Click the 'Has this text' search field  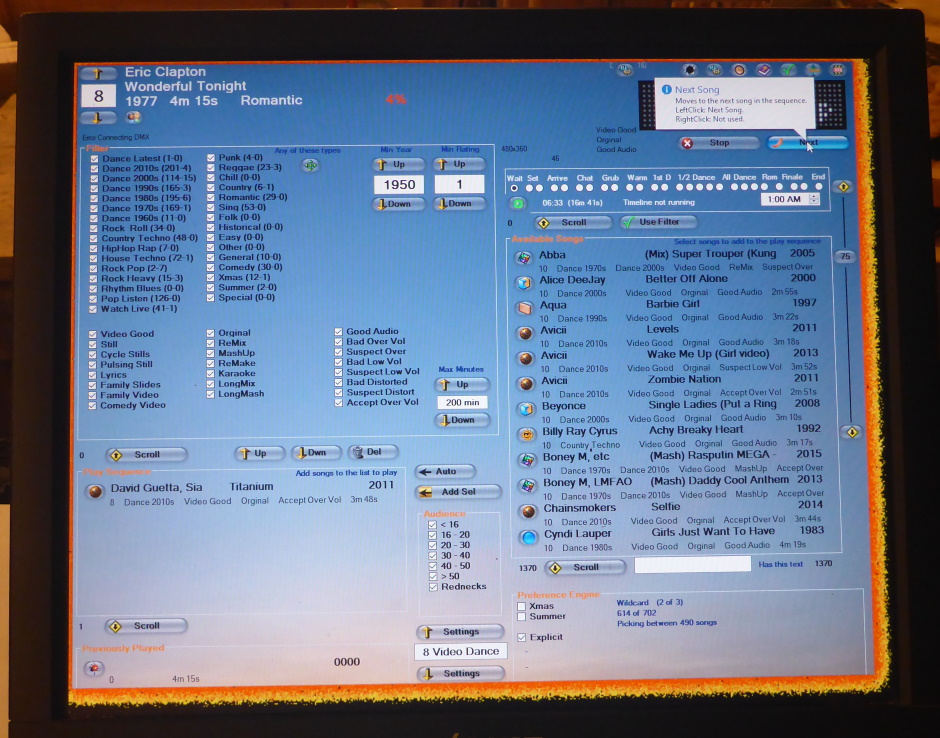click(x=692, y=564)
